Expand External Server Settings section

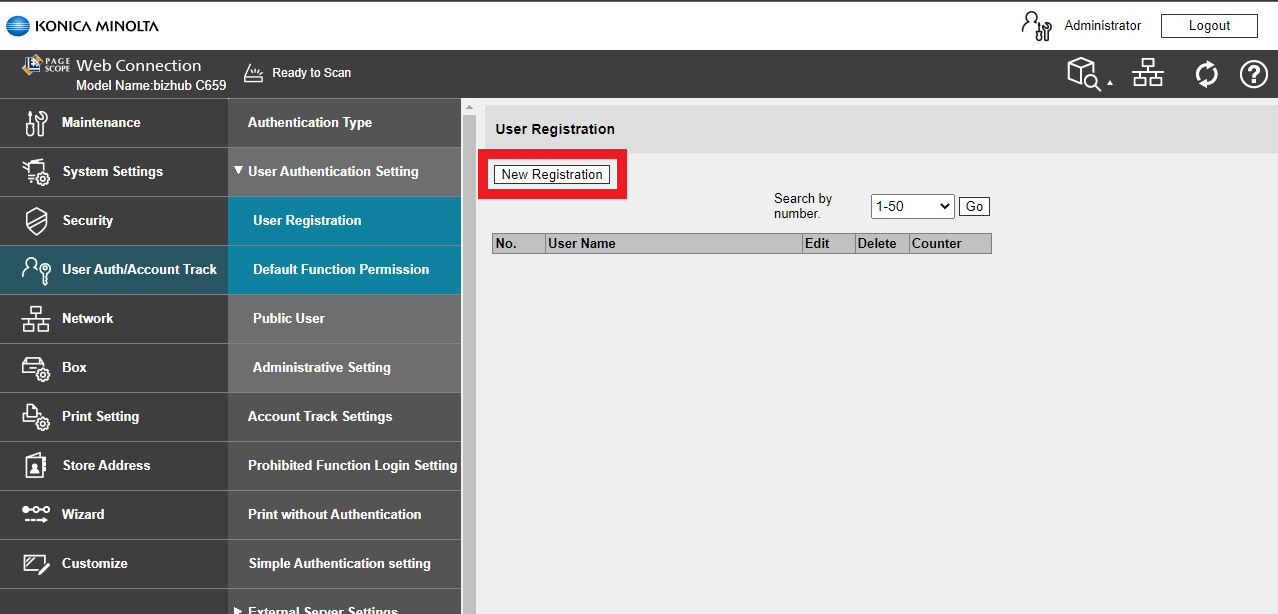[x=238, y=609]
